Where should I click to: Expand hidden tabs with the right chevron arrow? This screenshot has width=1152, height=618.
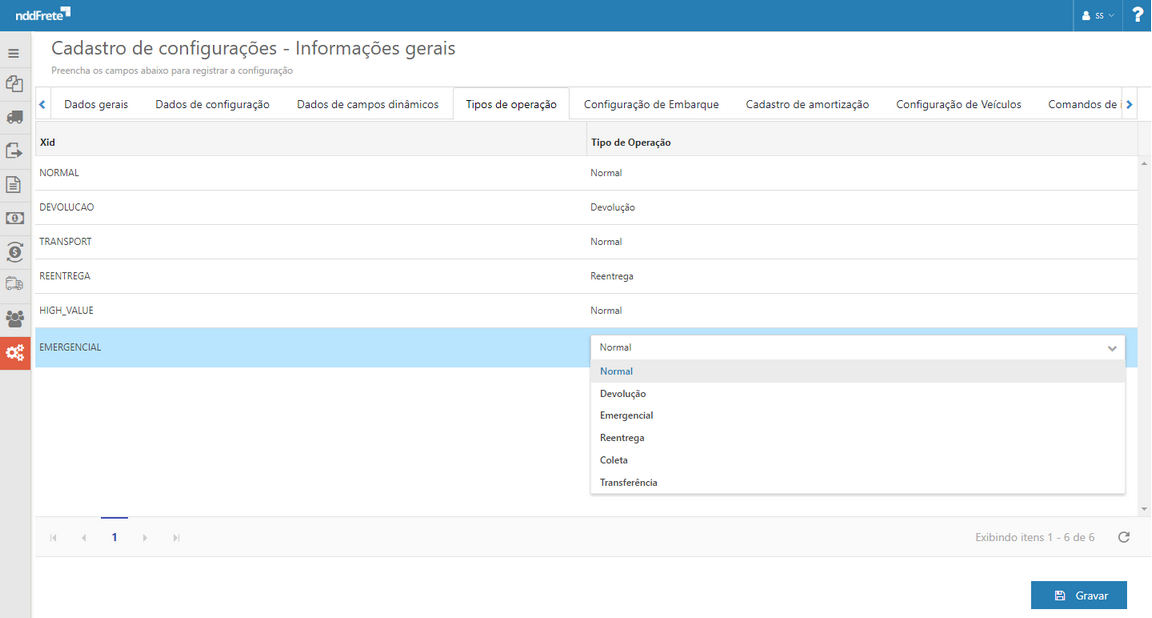pos(1129,103)
